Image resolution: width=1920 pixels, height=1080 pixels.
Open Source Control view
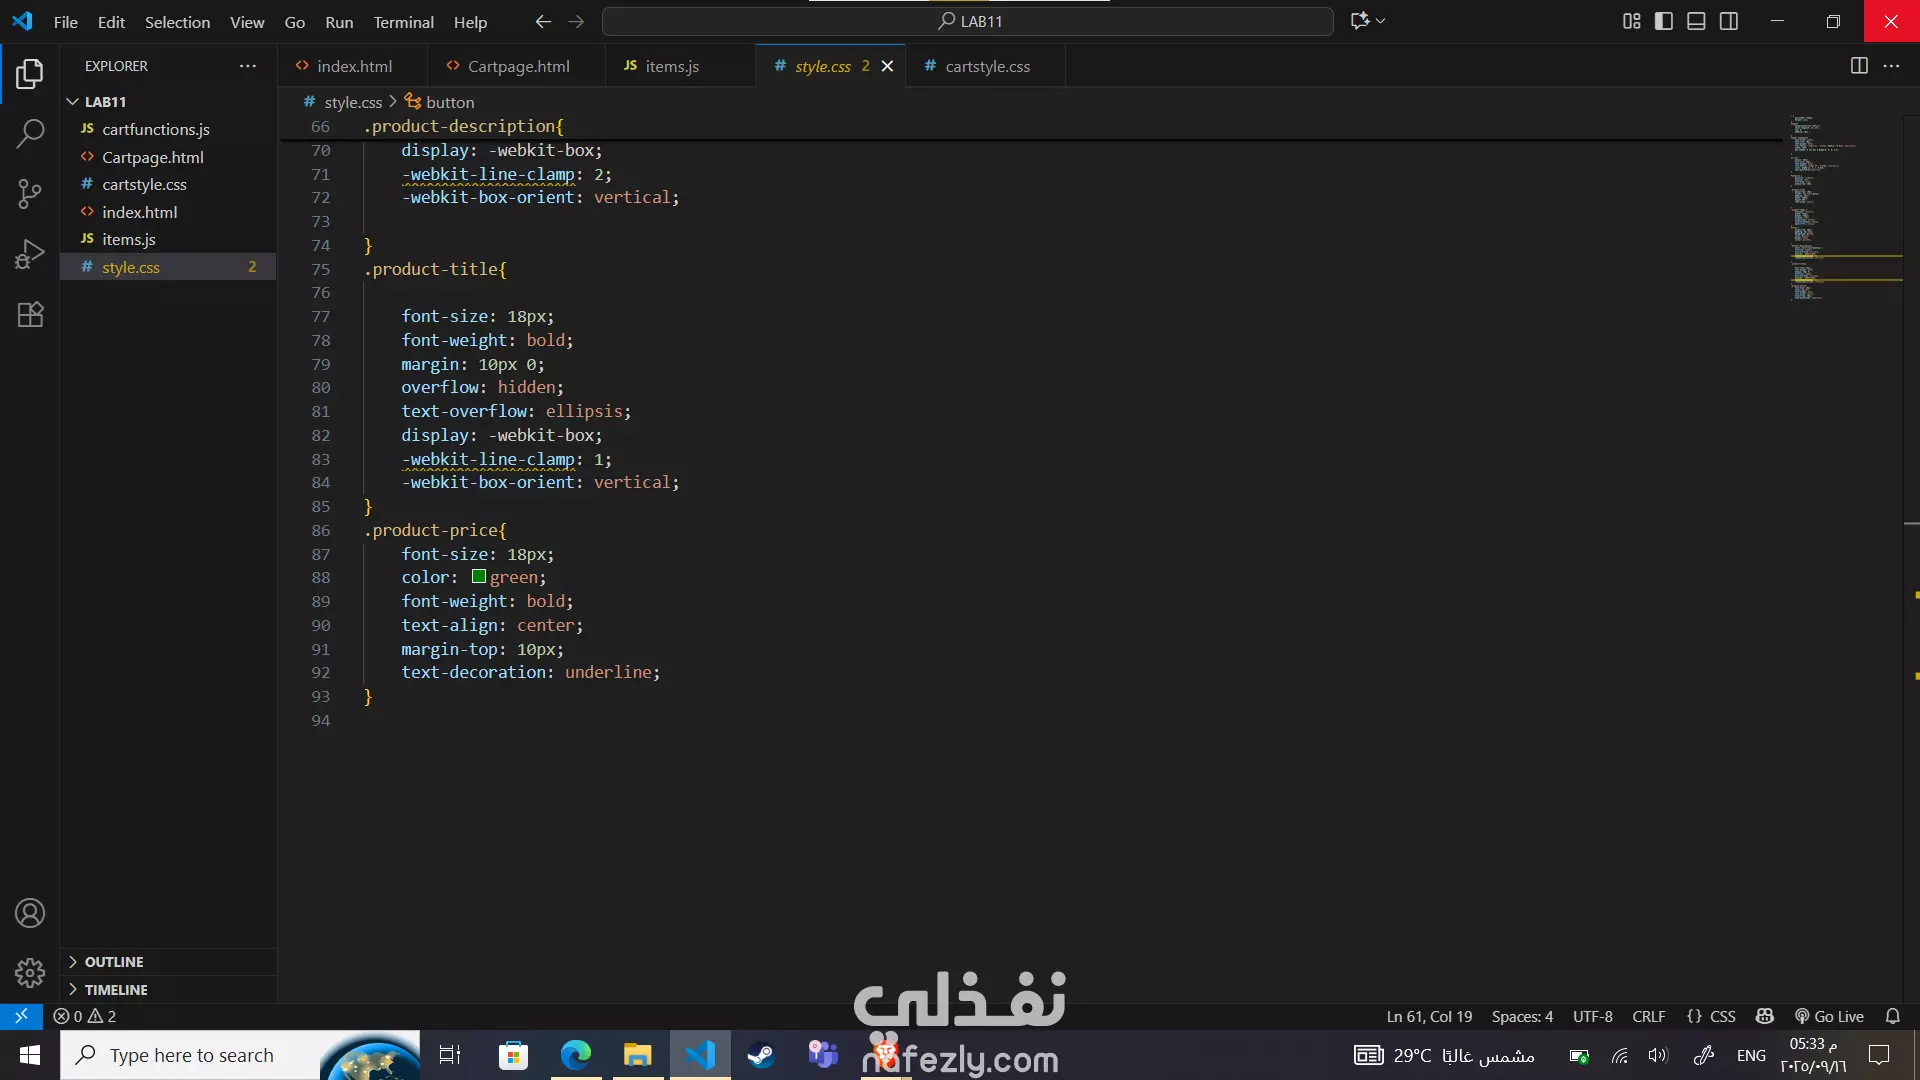[x=30, y=194]
